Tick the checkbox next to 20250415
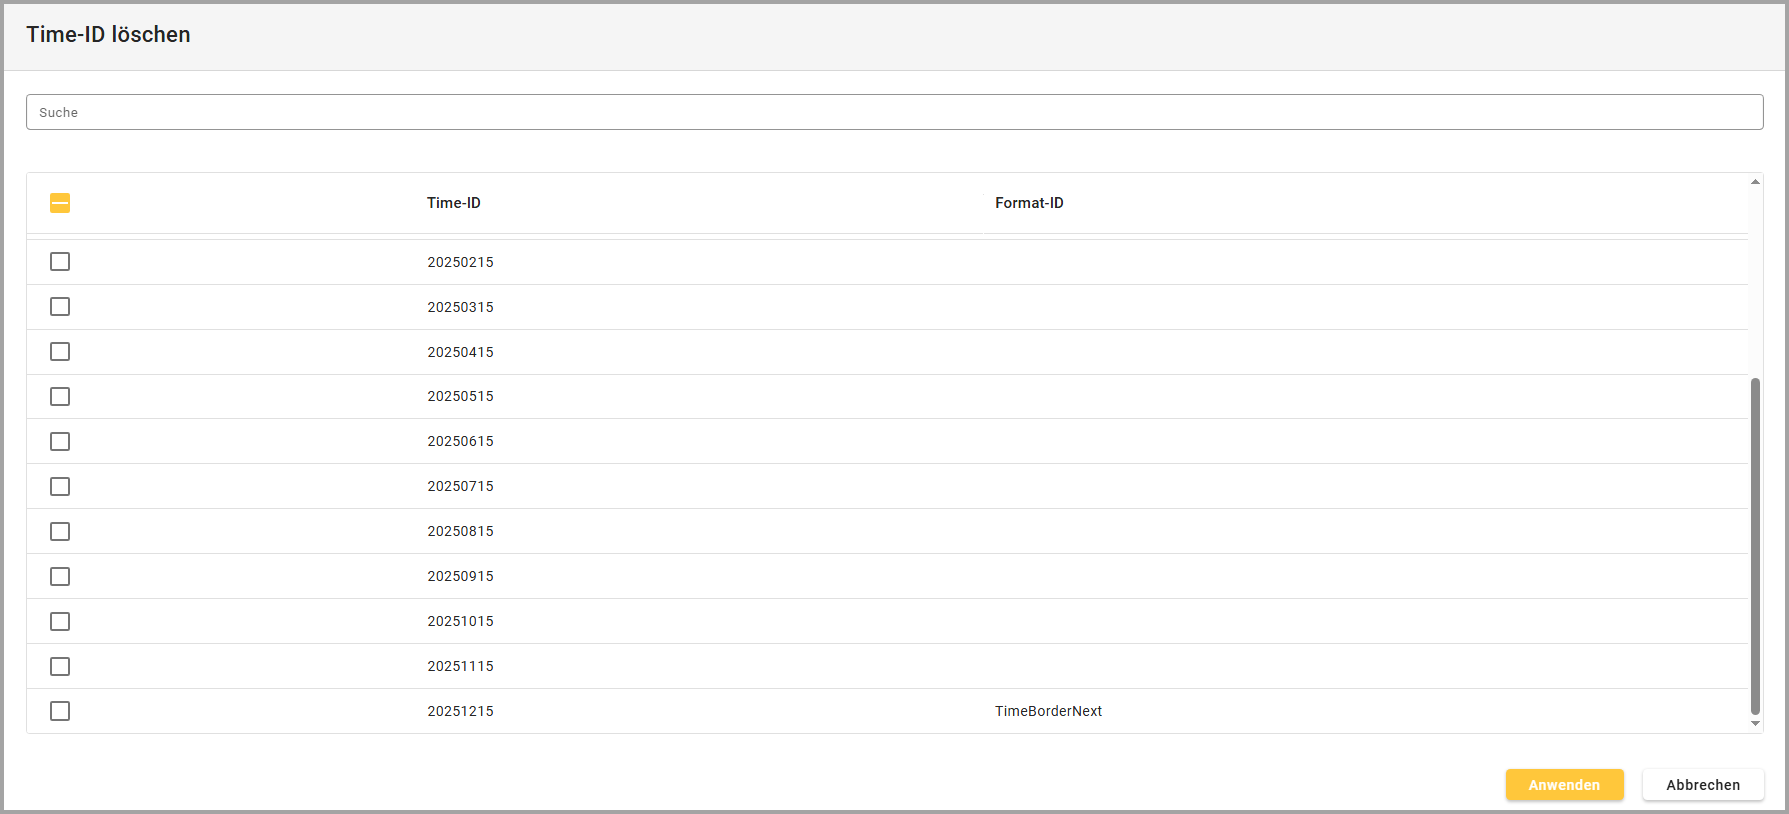Image resolution: width=1789 pixels, height=814 pixels. click(x=60, y=352)
